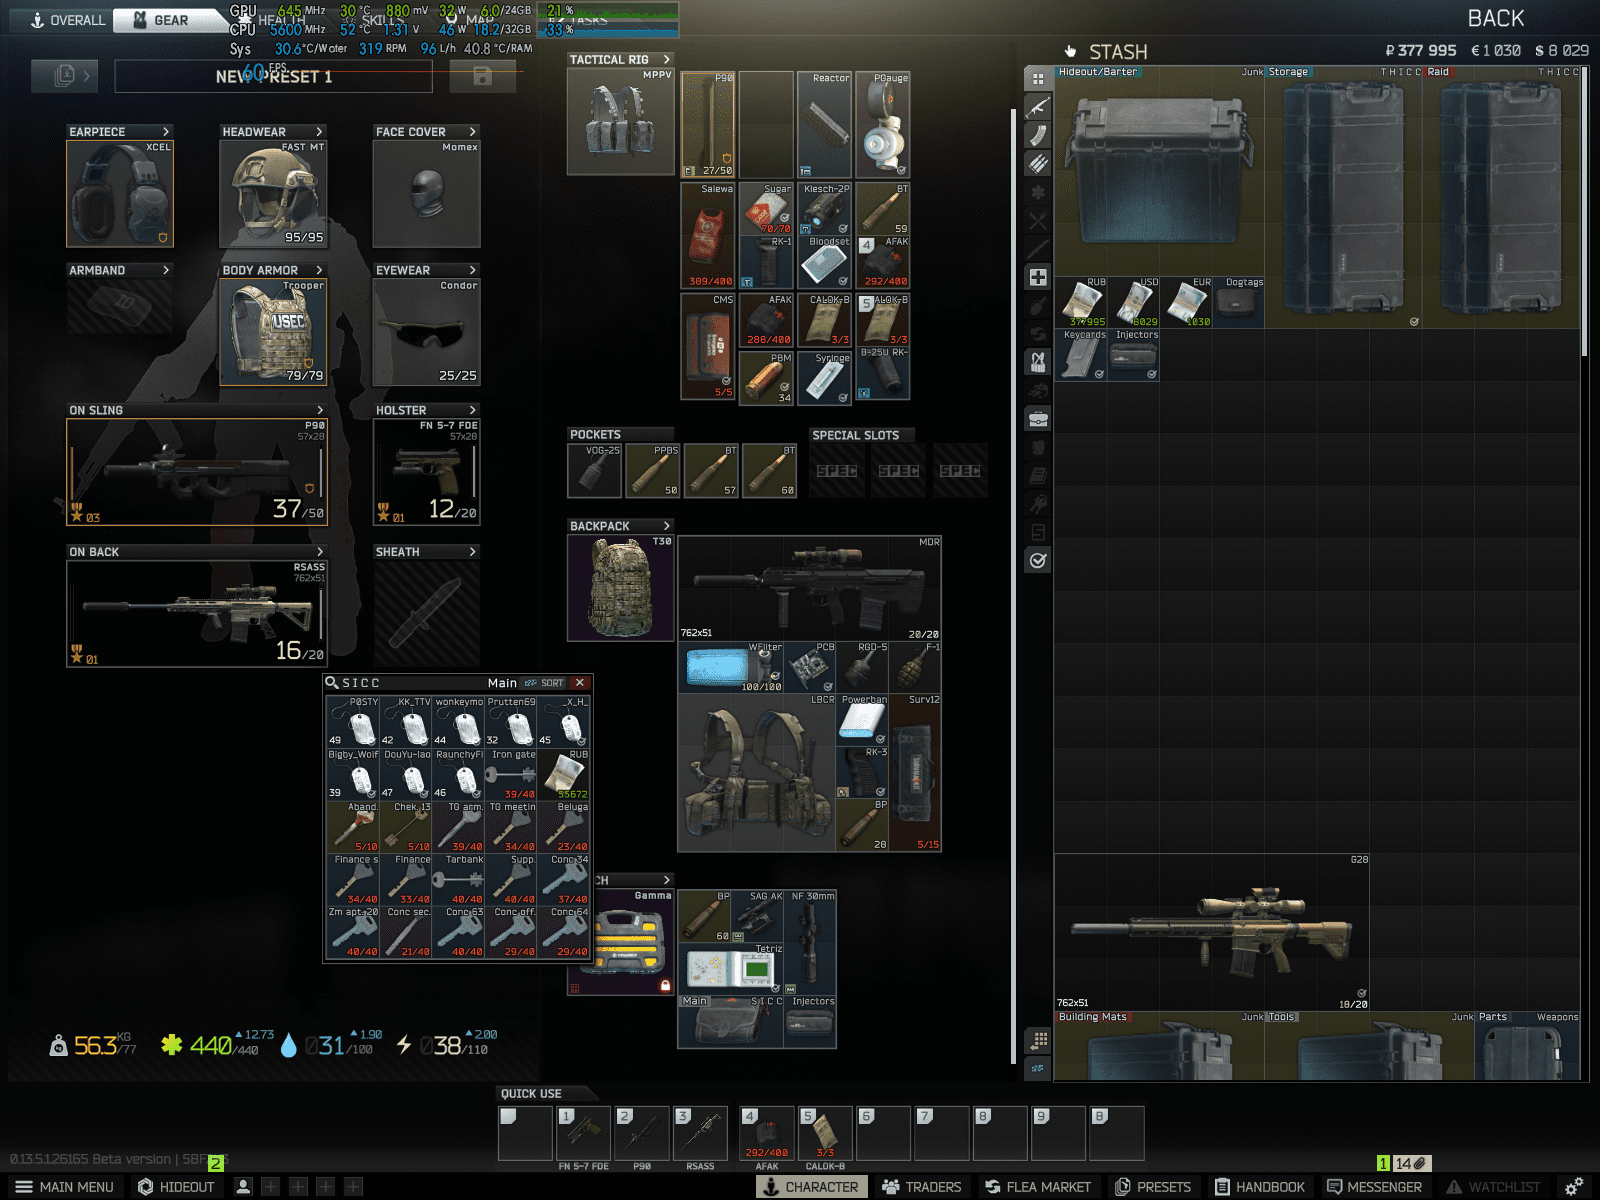This screenshot has height=1200, width=1600.
Task: Sort the SICC container contents
Action: point(545,683)
